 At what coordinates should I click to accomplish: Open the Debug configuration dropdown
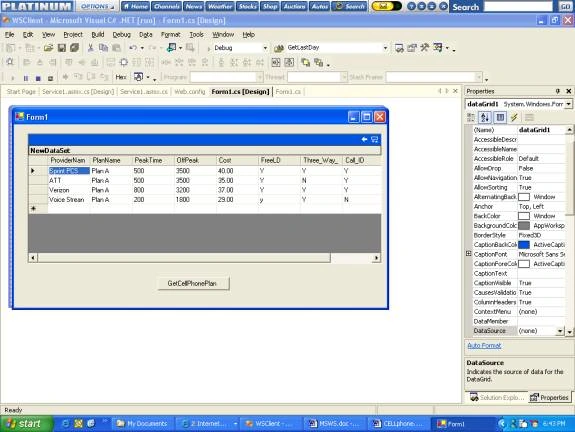tap(265, 48)
